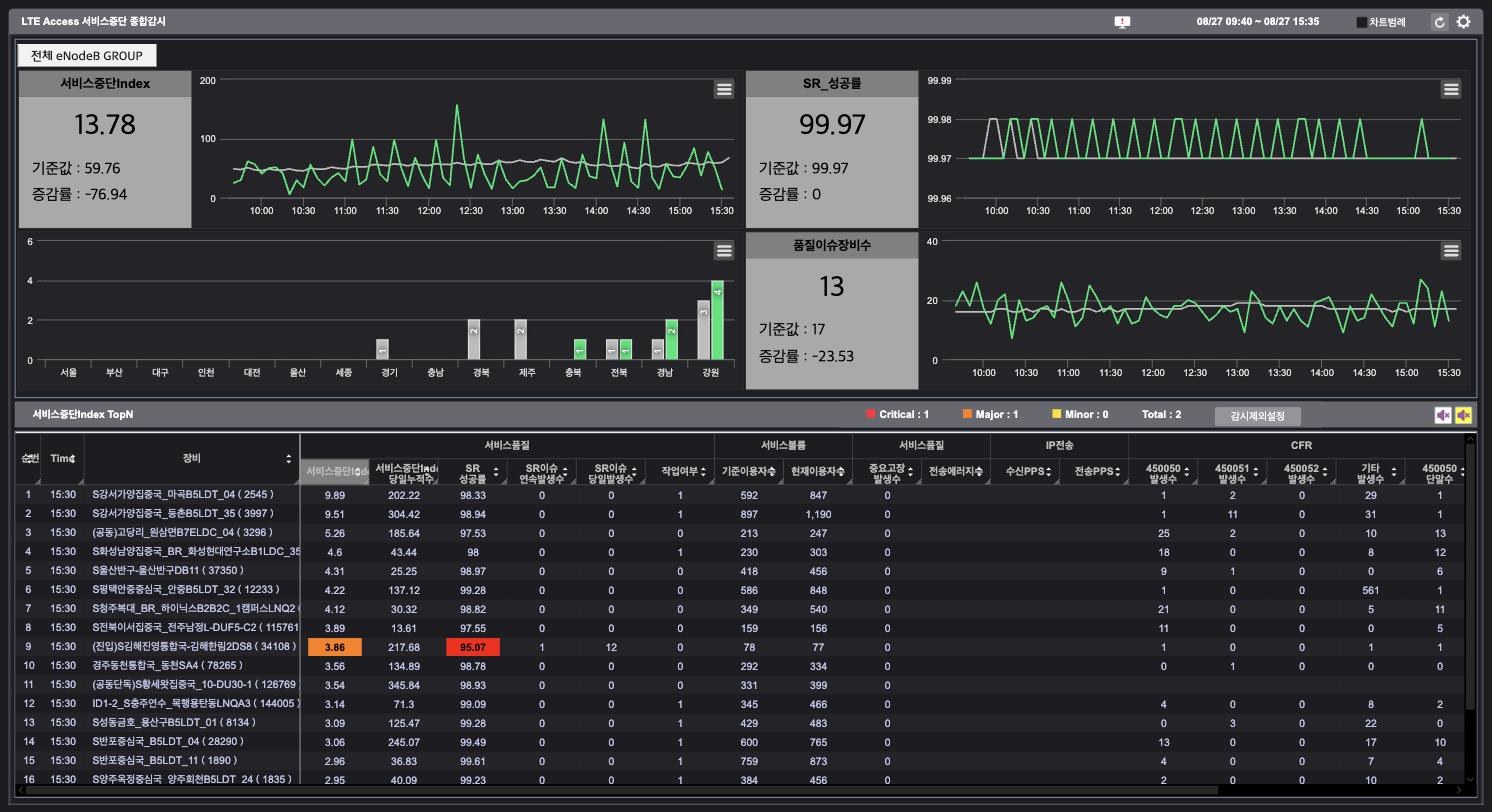Open the settings gear
This screenshot has height=812, width=1492.
(x=1464, y=22)
